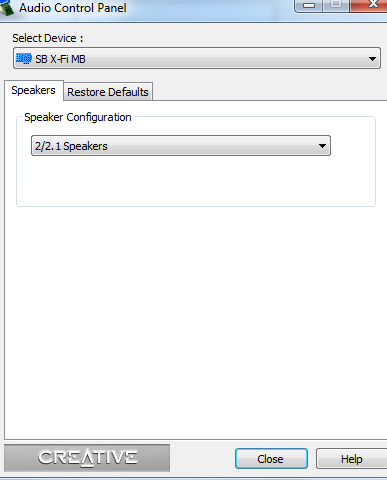
Task: Click the empty area inside Speaker Configuration box
Action: click(196, 182)
